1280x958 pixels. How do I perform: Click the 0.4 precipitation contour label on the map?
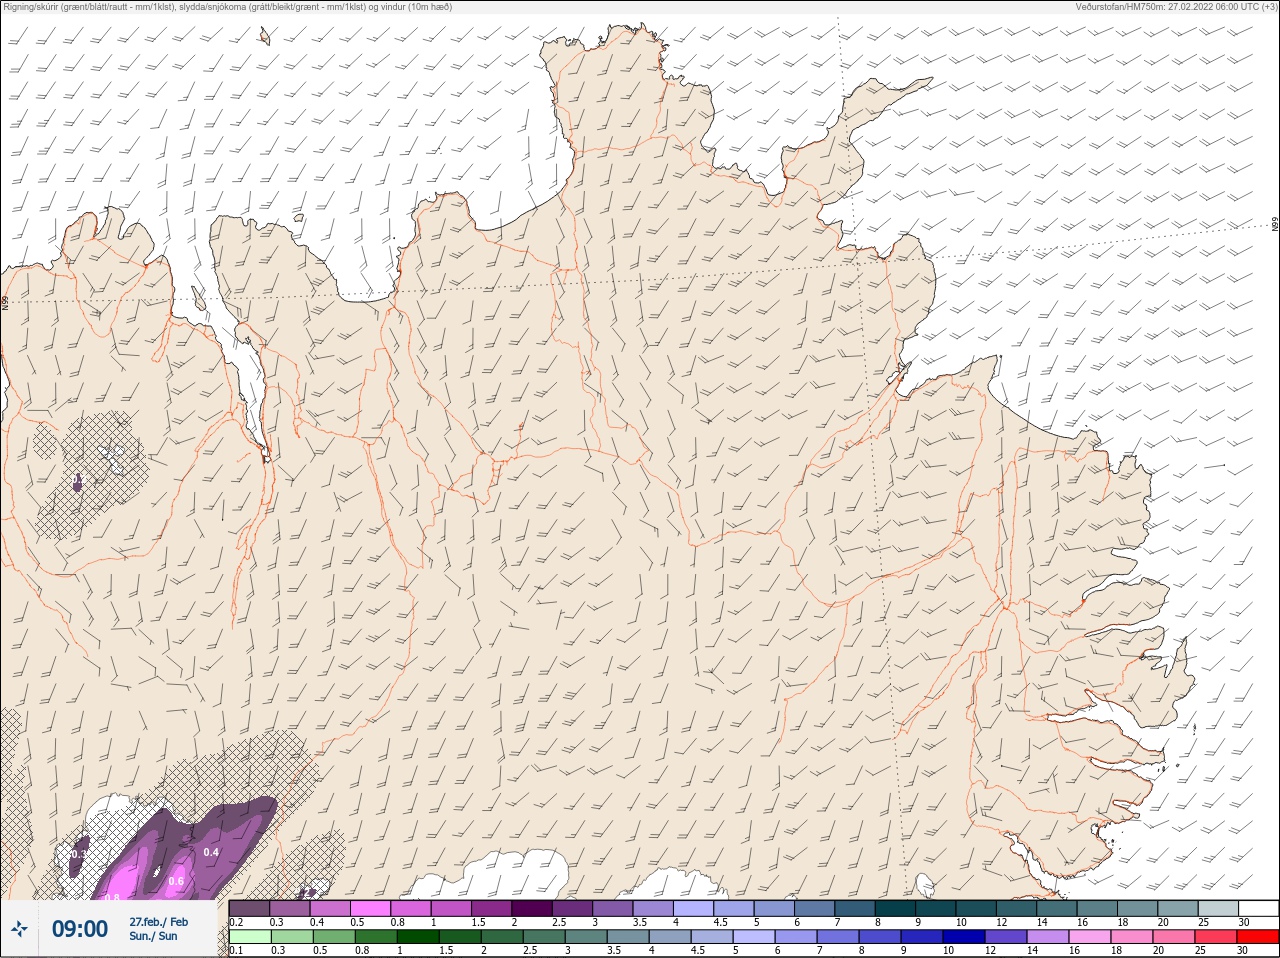point(211,852)
